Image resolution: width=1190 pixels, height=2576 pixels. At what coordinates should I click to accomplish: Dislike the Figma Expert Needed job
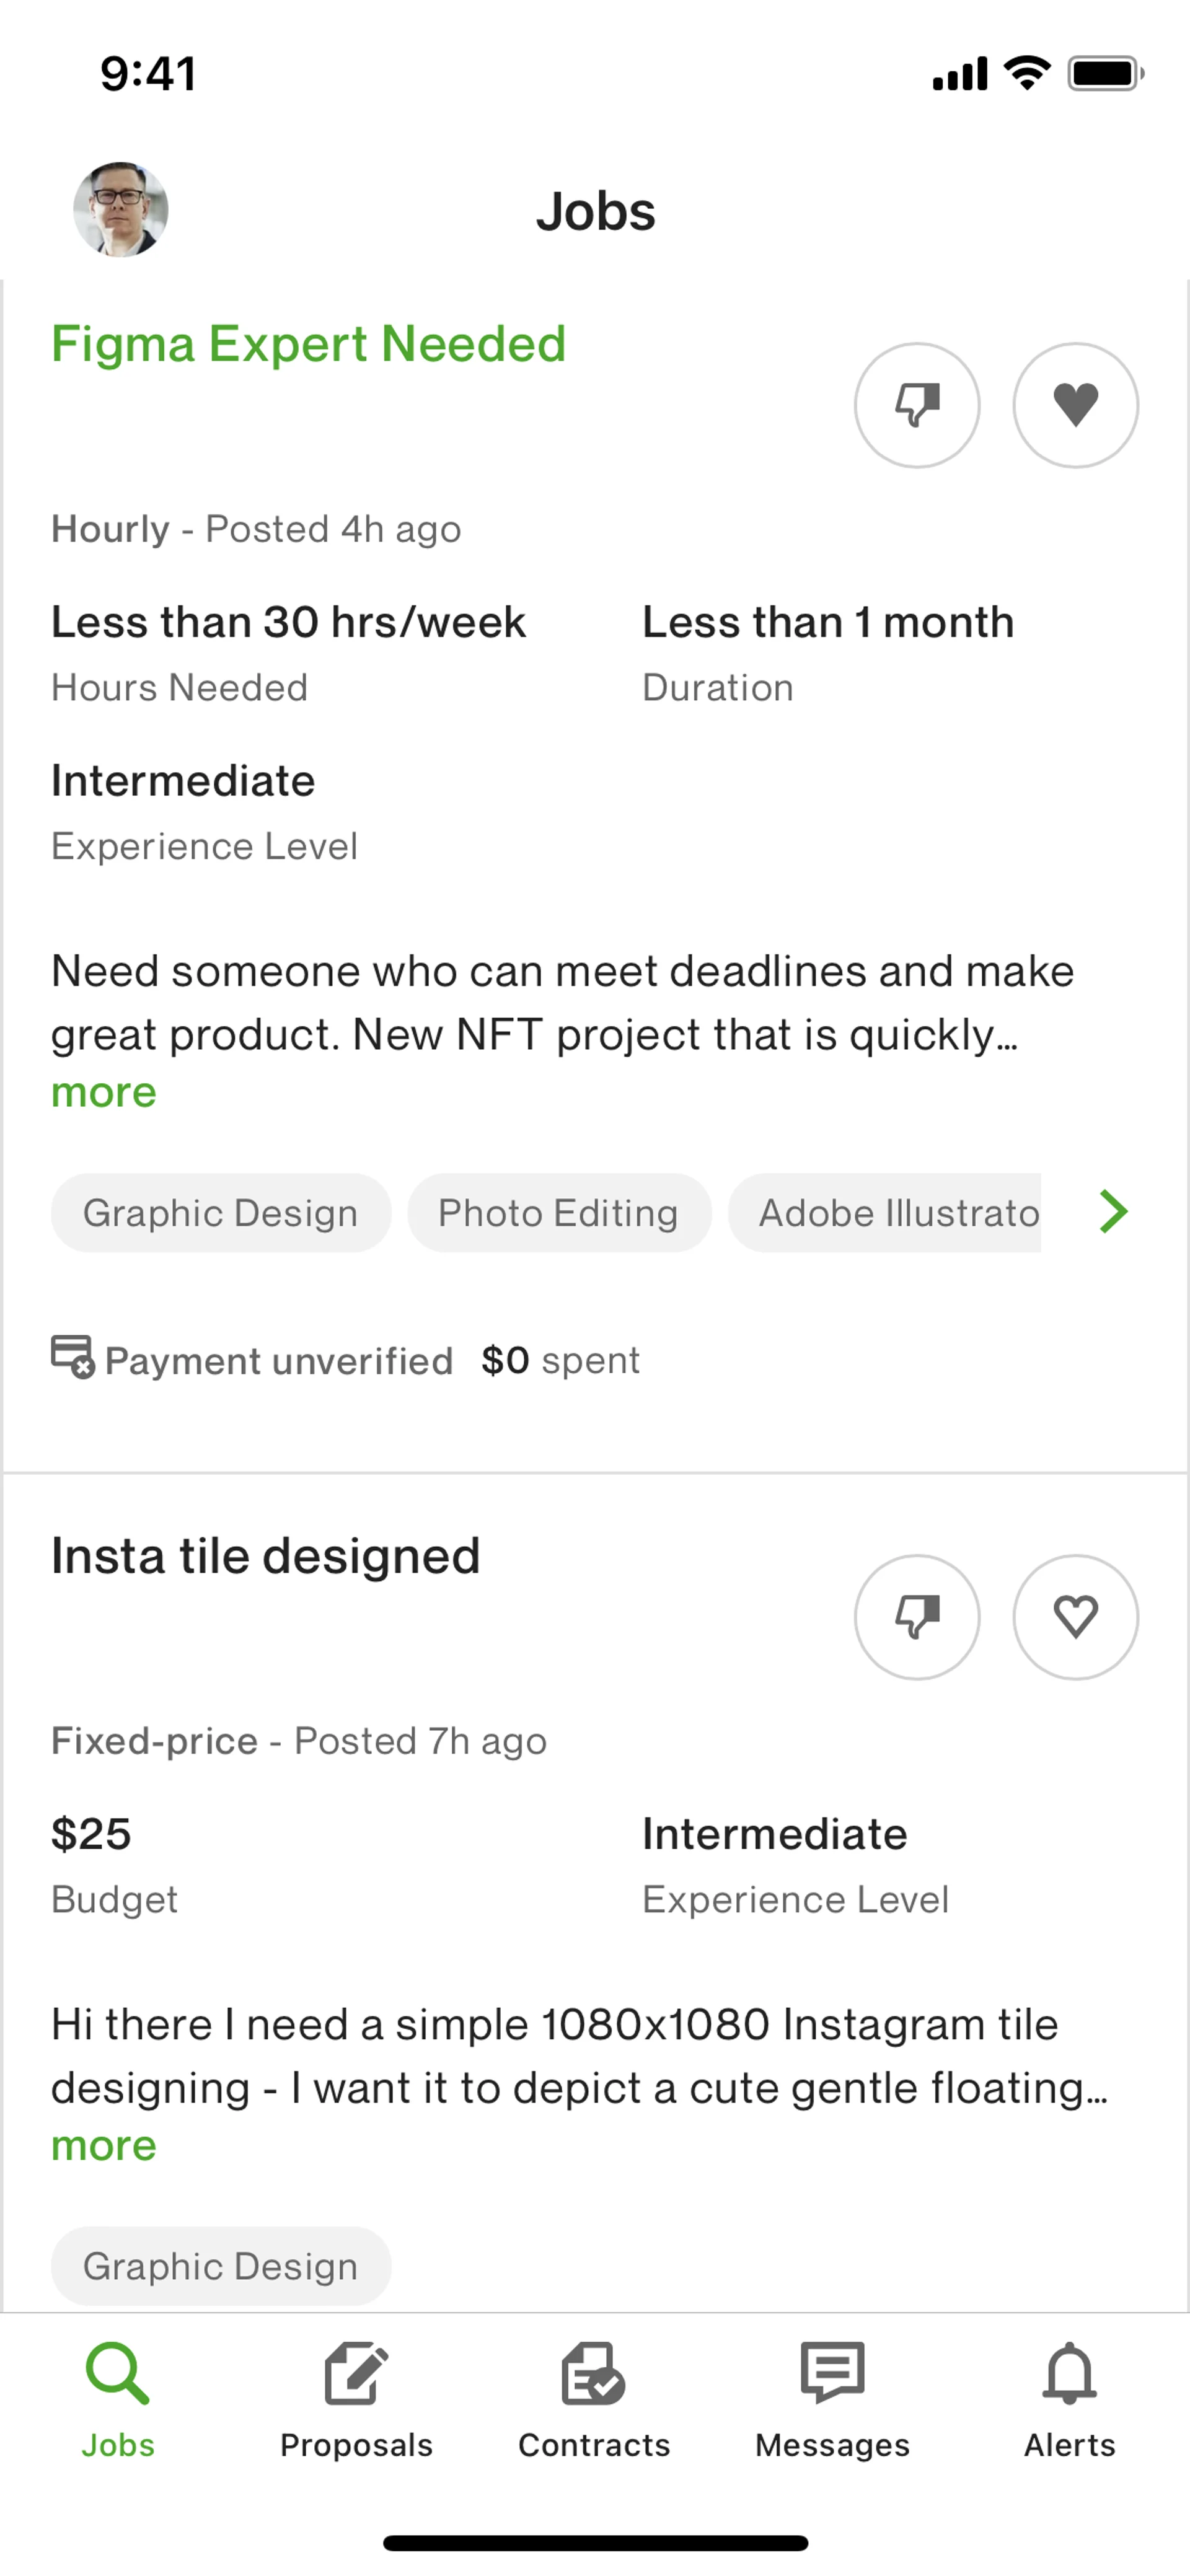tap(916, 405)
